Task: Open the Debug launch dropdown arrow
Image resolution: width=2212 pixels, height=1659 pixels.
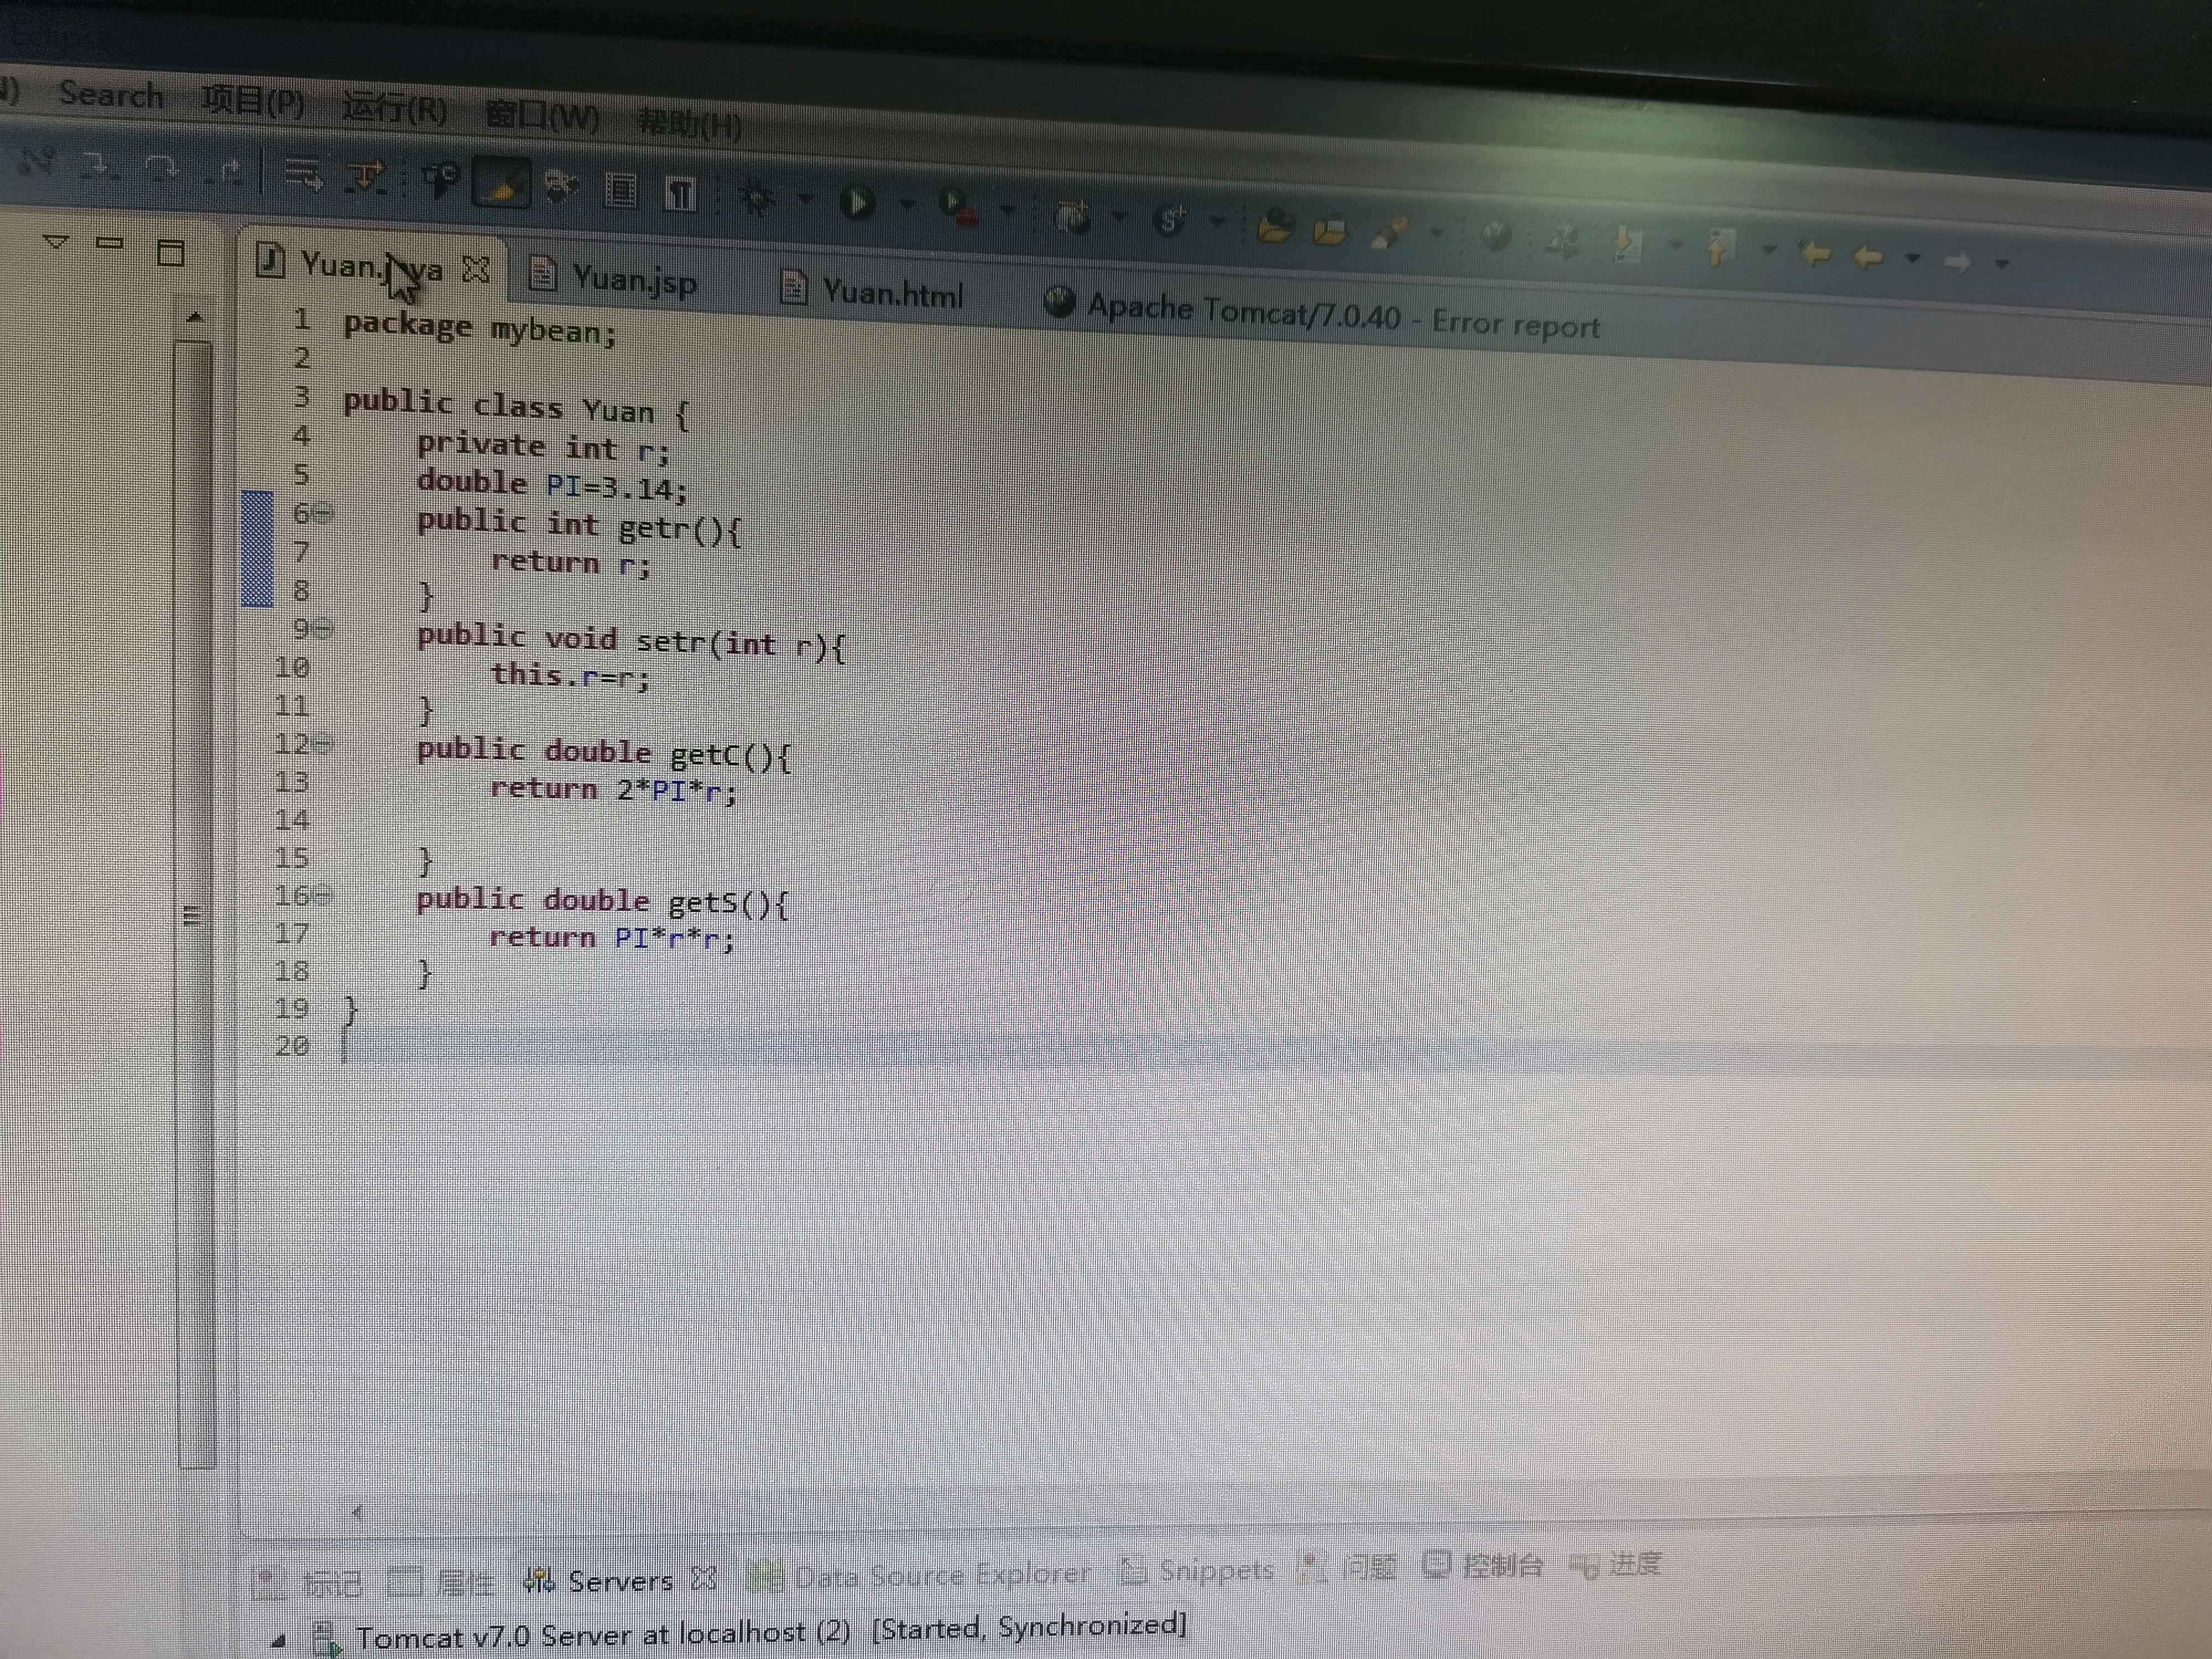Action: coord(805,199)
